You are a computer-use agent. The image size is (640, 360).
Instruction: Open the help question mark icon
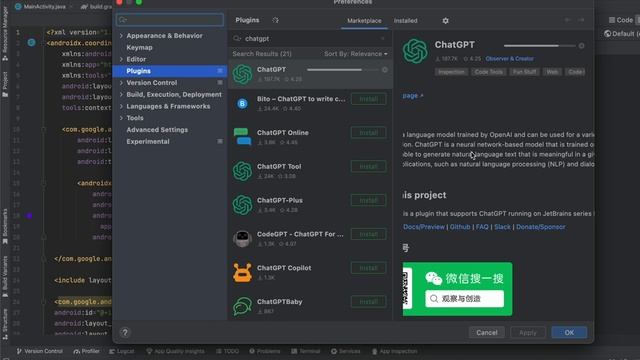coord(125,332)
